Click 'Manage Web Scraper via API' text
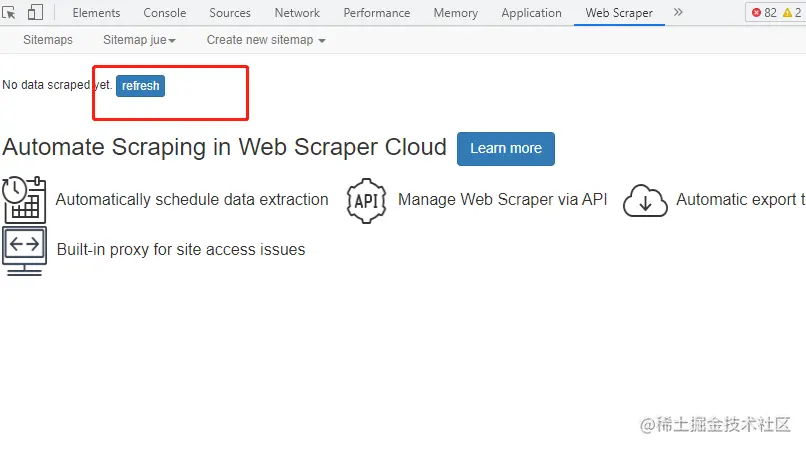Image resolution: width=806 pixels, height=449 pixels. [502, 200]
